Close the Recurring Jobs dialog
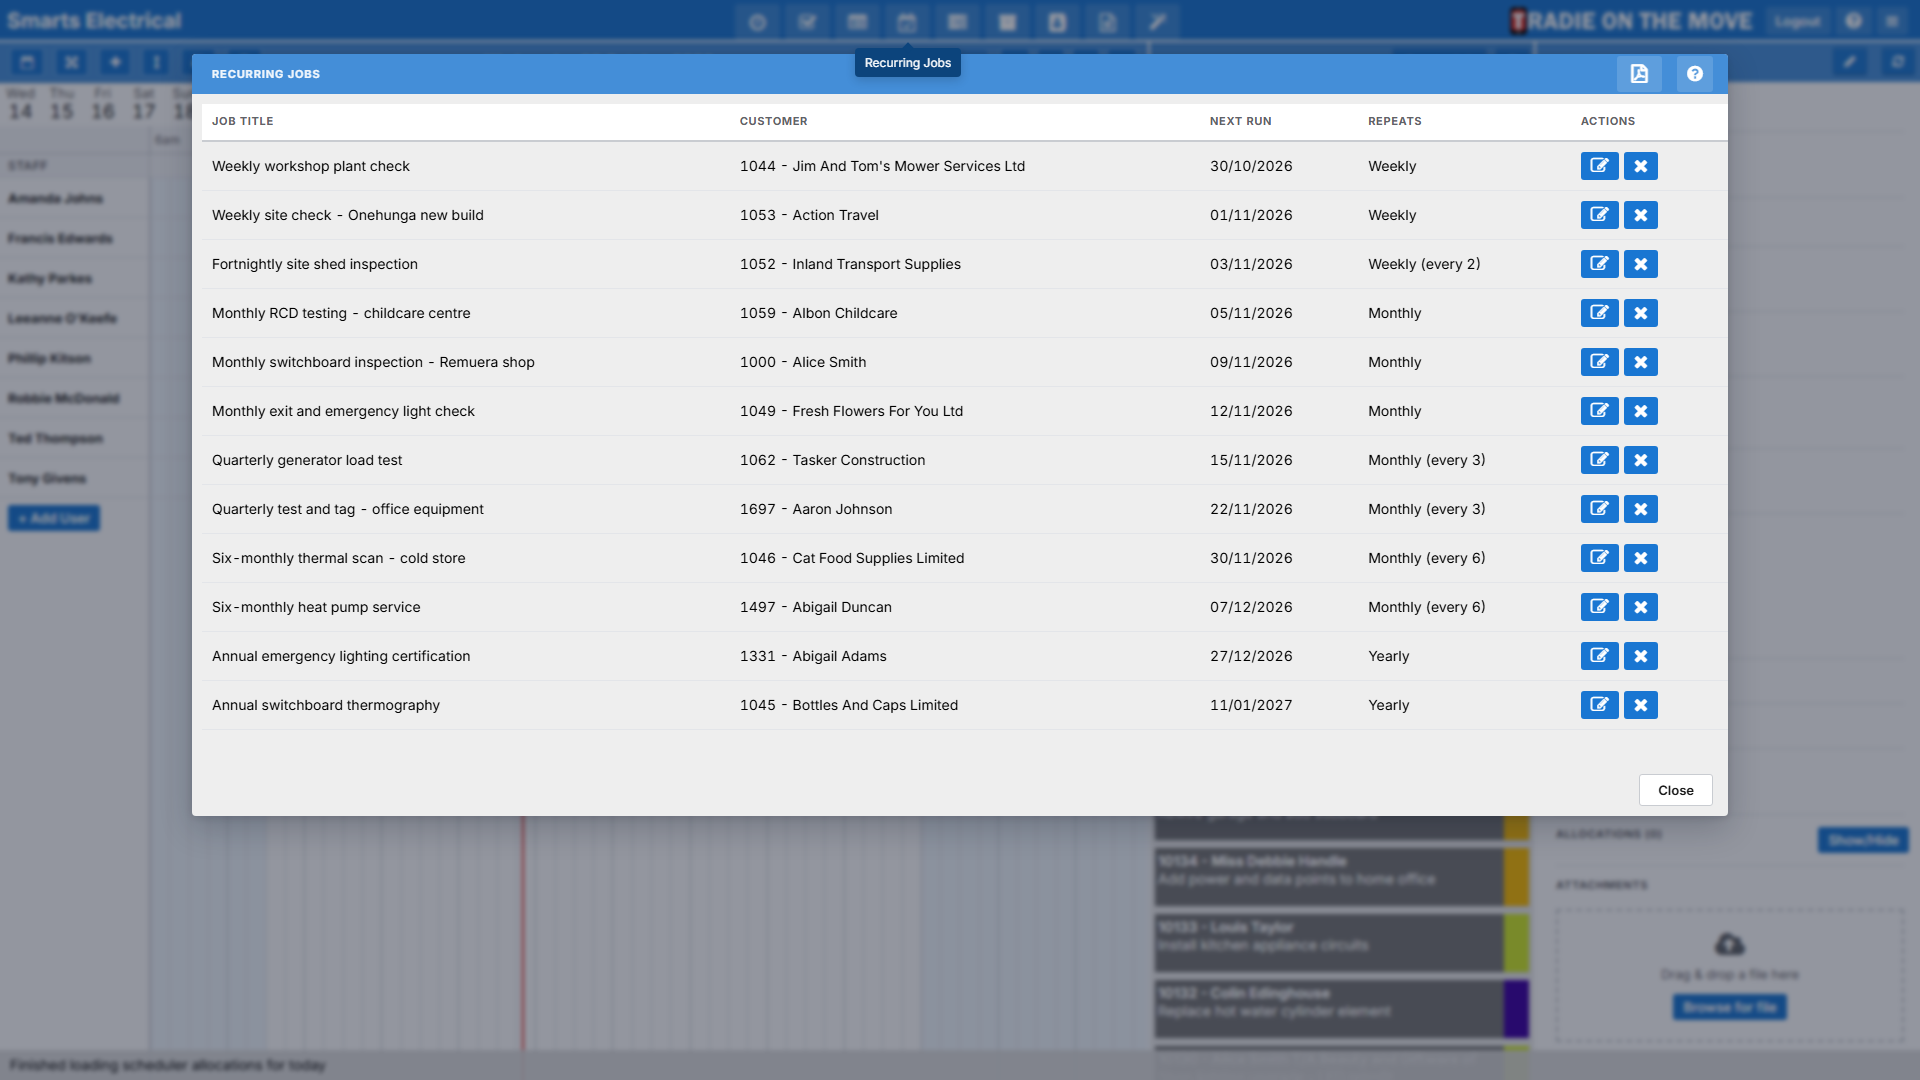The height and width of the screenshot is (1080, 1920). click(1675, 790)
